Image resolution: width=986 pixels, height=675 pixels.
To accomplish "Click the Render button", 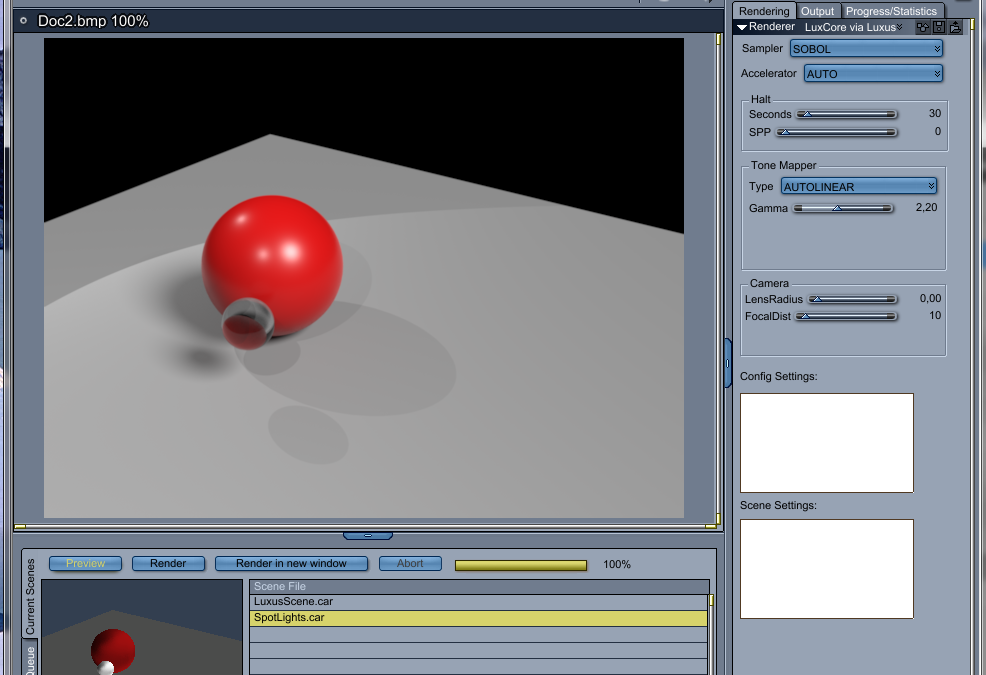I will [168, 564].
